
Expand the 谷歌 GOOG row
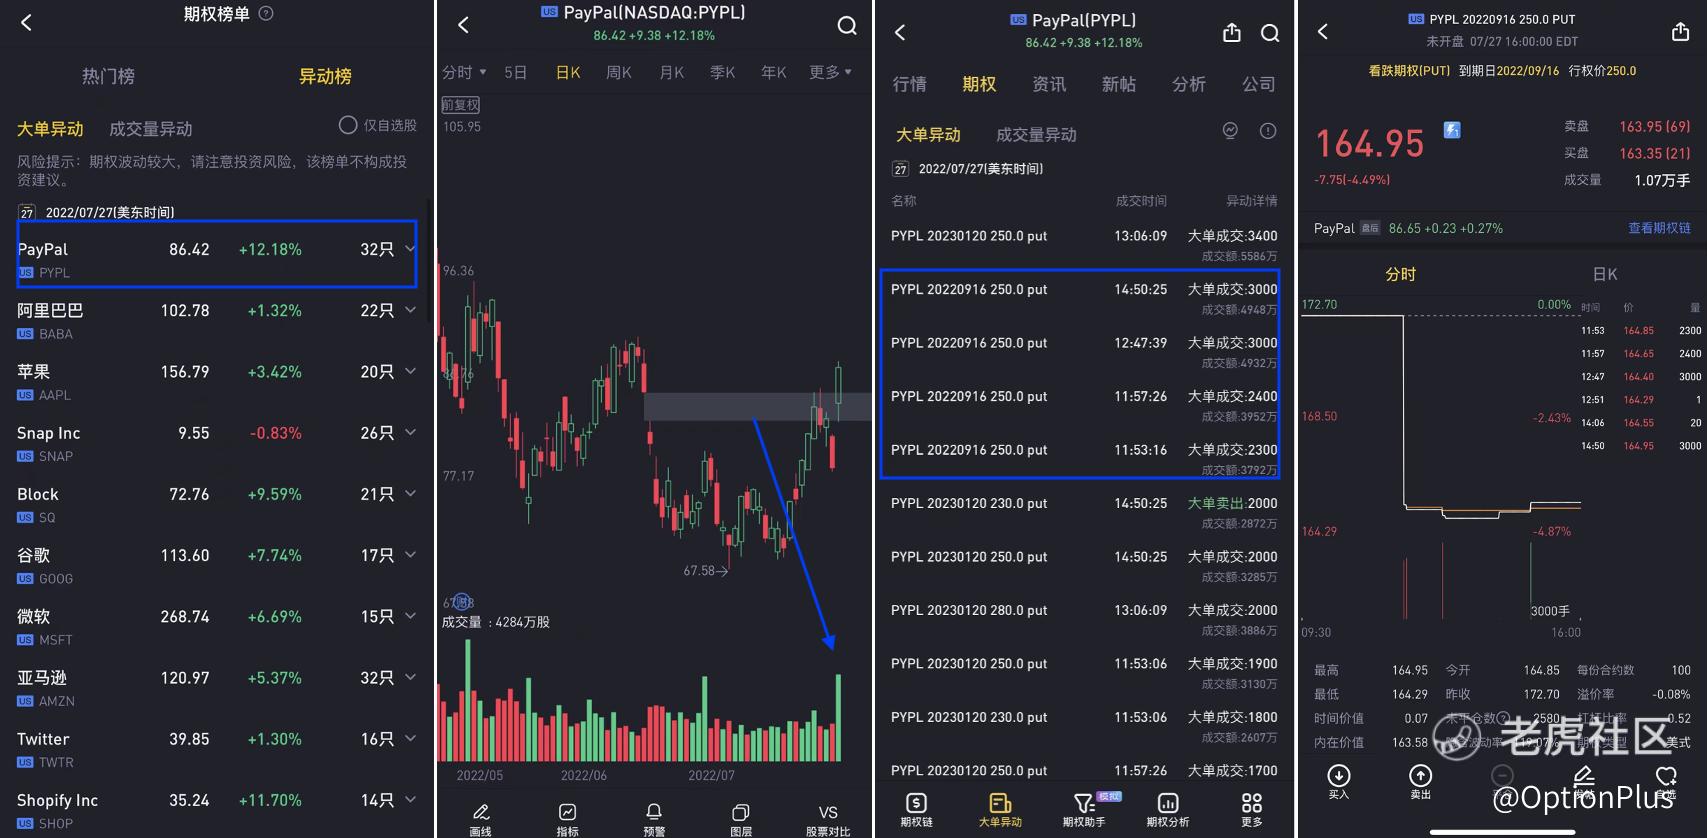pos(410,554)
